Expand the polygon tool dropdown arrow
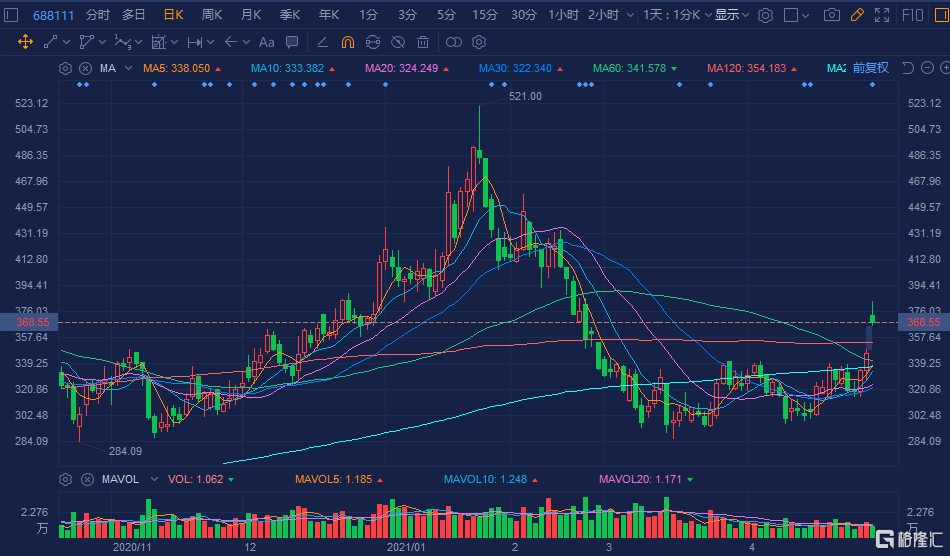Viewport: 950px width, 556px height. tap(102, 42)
